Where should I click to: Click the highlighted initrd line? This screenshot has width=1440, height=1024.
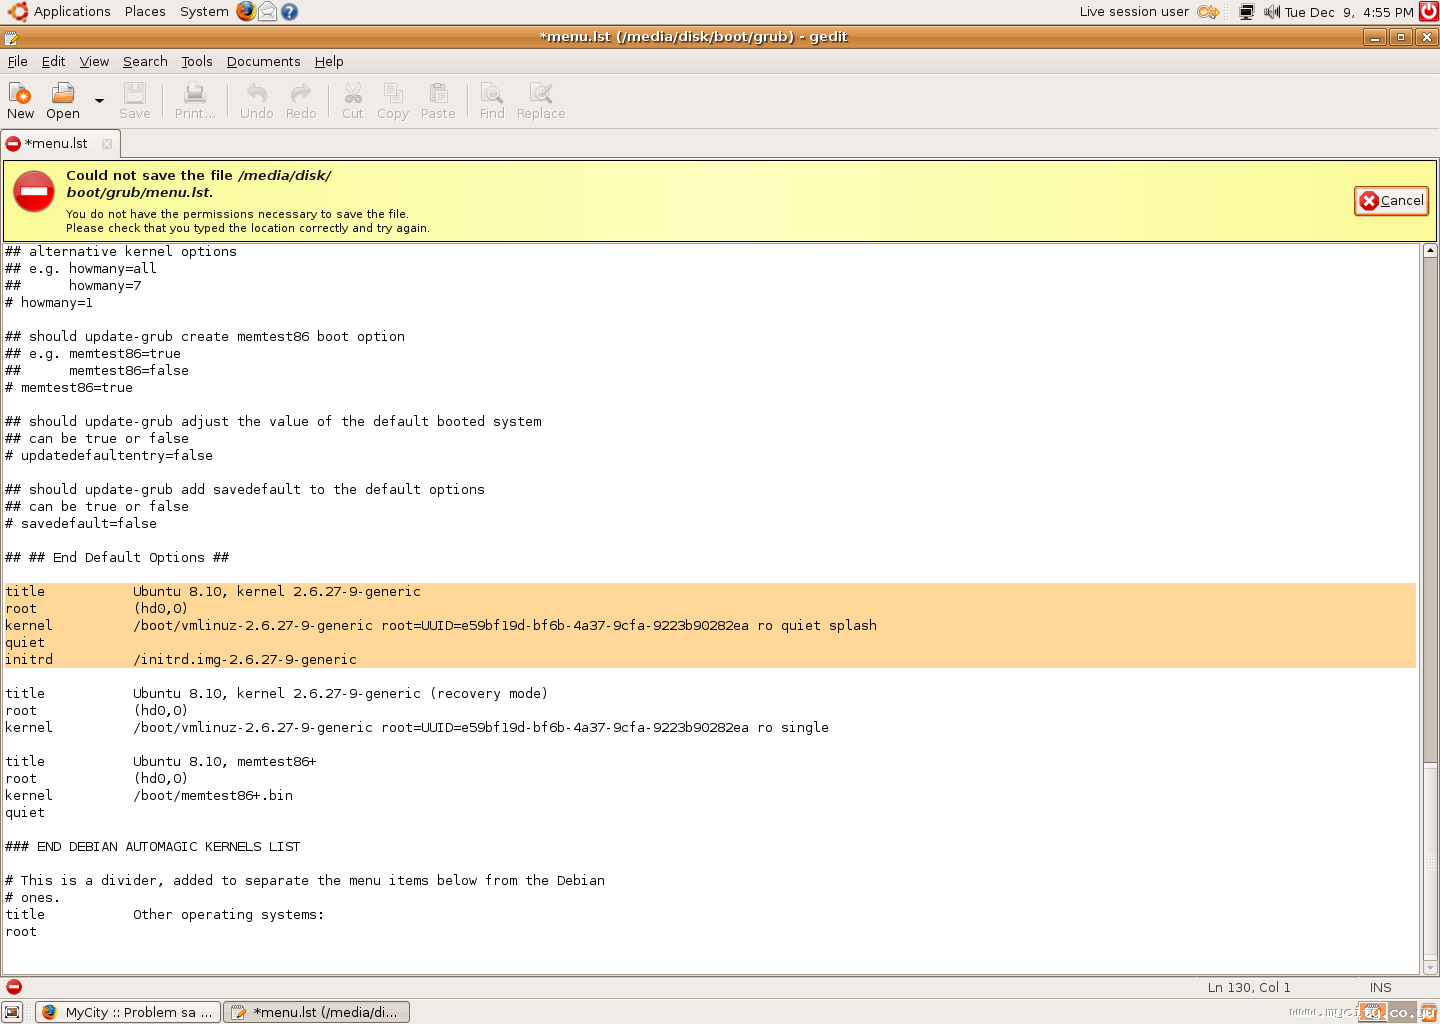coord(181,659)
